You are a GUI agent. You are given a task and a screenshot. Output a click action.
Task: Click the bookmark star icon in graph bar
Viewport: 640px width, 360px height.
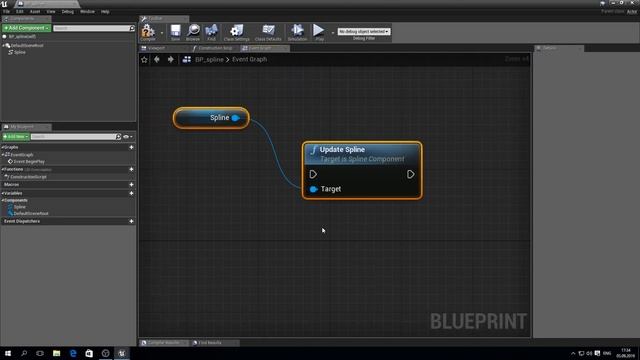(144, 60)
